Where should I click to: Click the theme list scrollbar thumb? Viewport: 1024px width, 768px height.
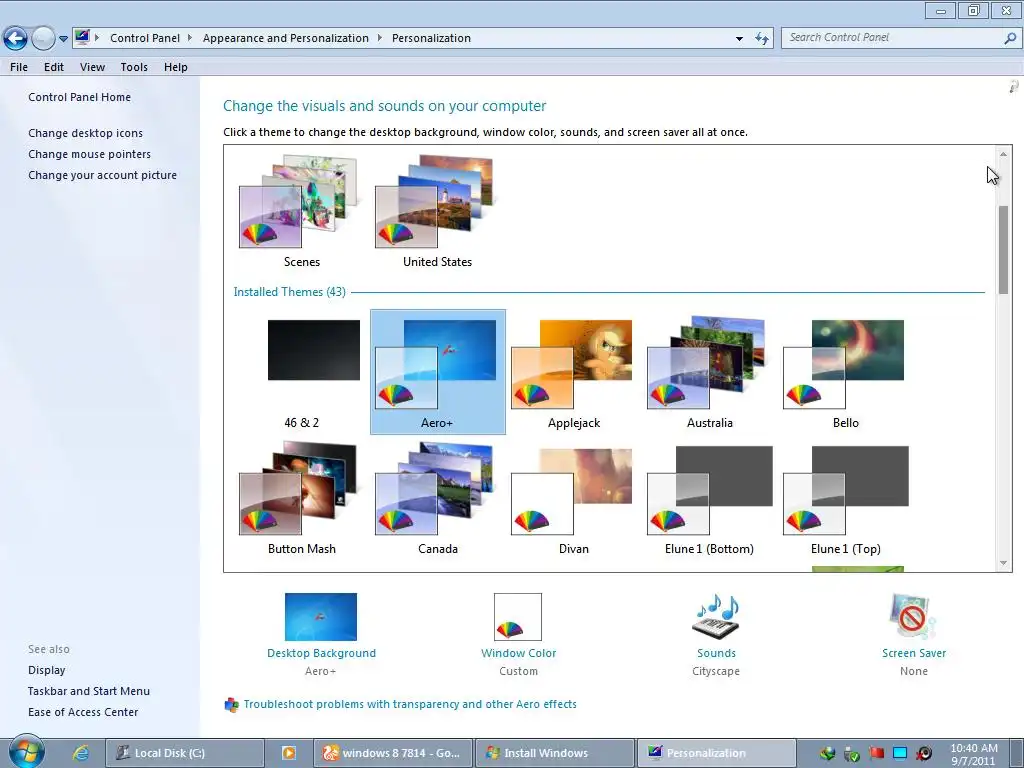(x=1003, y=249)
